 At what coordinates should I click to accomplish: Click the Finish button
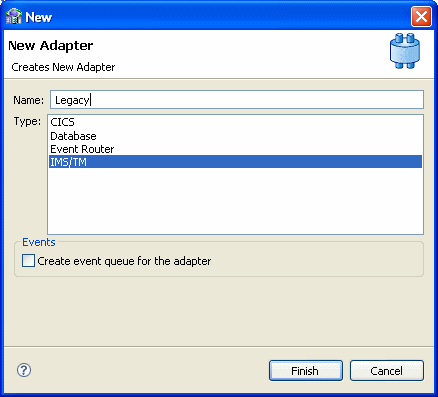pyautogui.click(x=306, y=370)
